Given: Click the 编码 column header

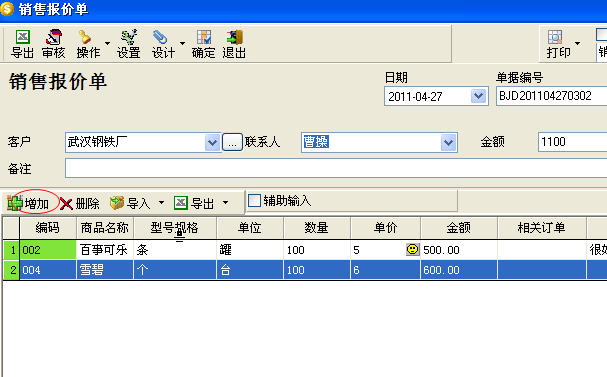Looking at the screenshot, I should click(48, 228).
